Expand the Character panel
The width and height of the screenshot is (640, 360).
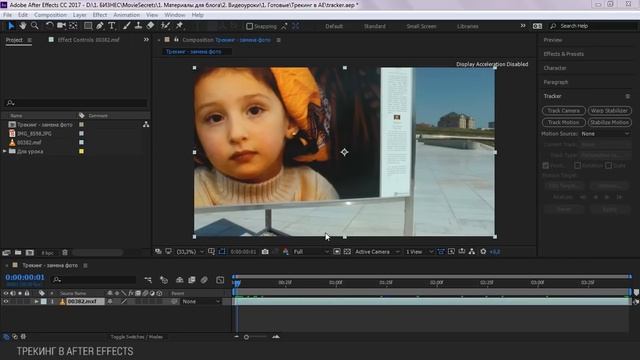(x=555, y=68)
